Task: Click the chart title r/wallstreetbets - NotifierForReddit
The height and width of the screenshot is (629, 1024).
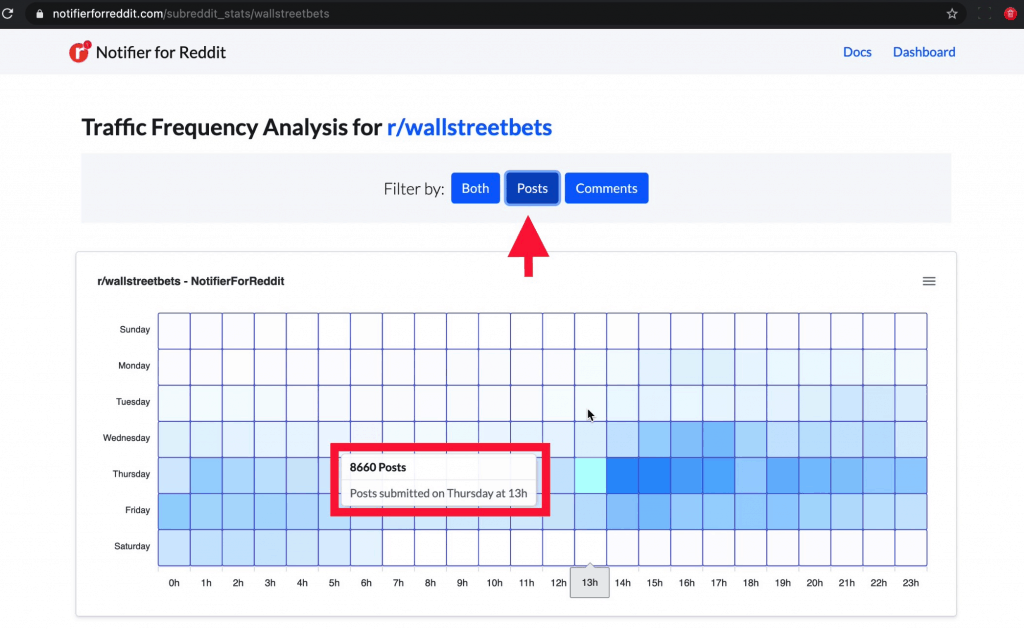Action: click(191, 281)
